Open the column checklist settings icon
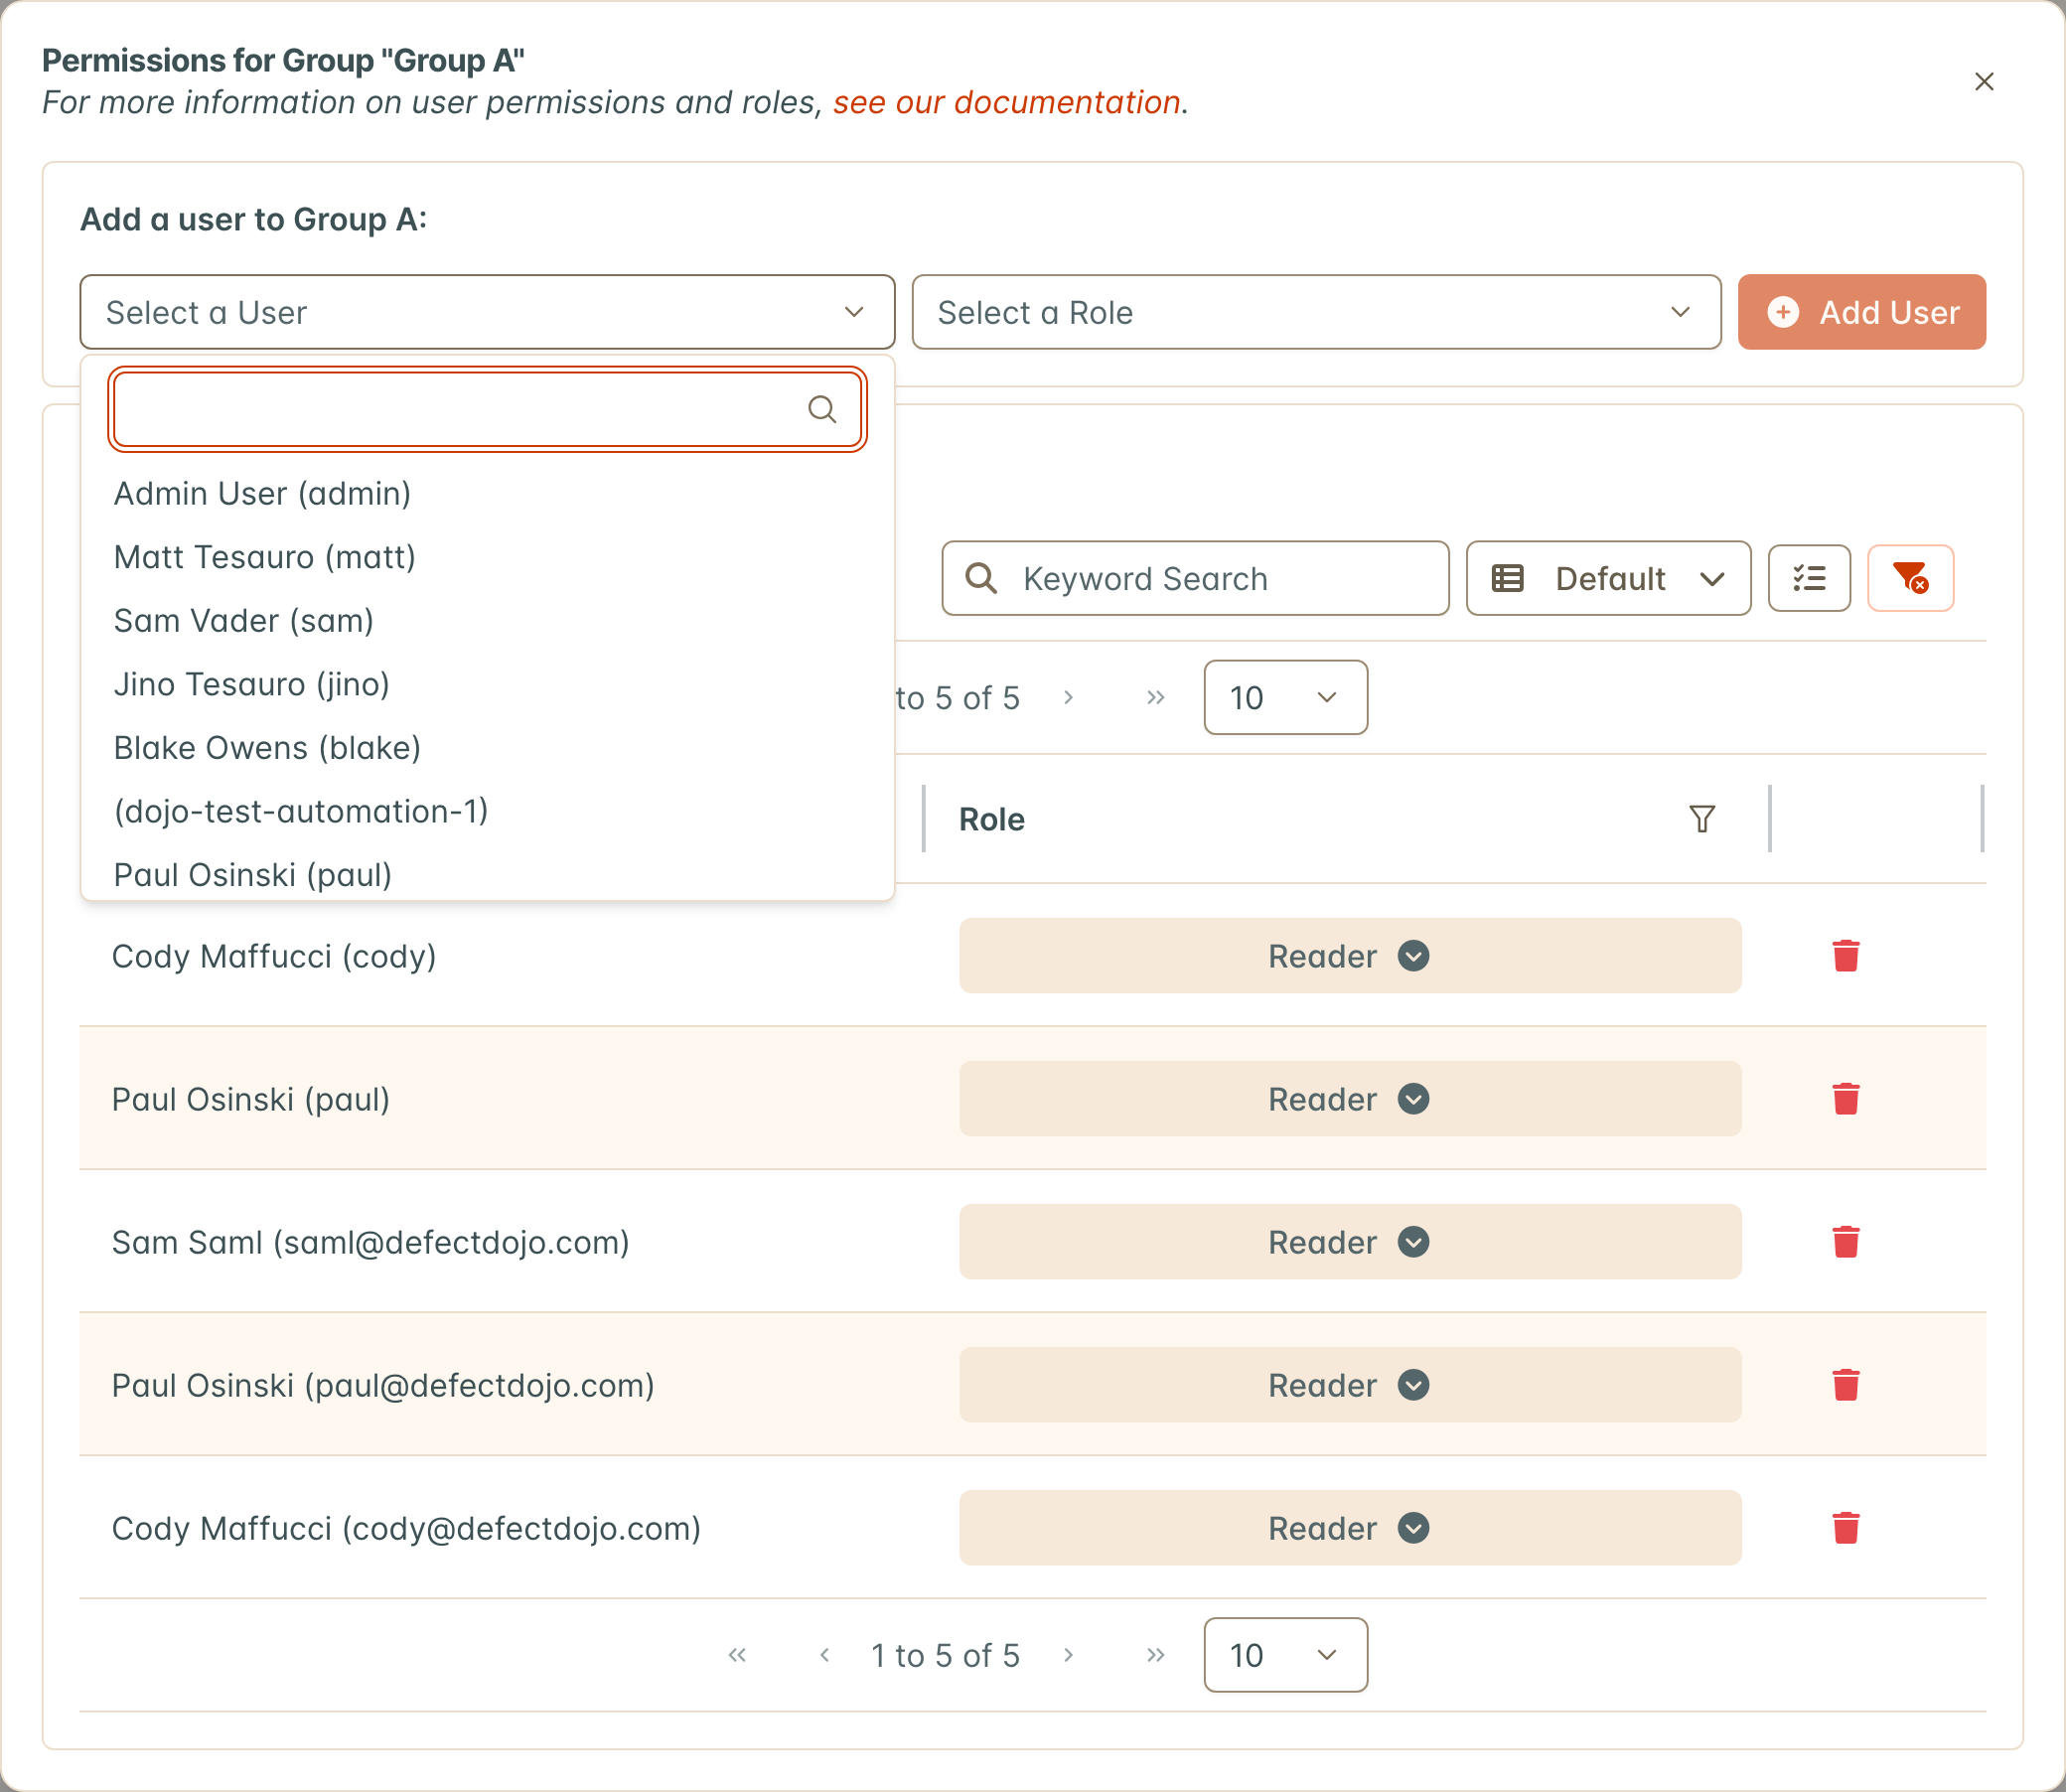Viewport: 2066px width, 1792px height. [x=1809, y=578]
